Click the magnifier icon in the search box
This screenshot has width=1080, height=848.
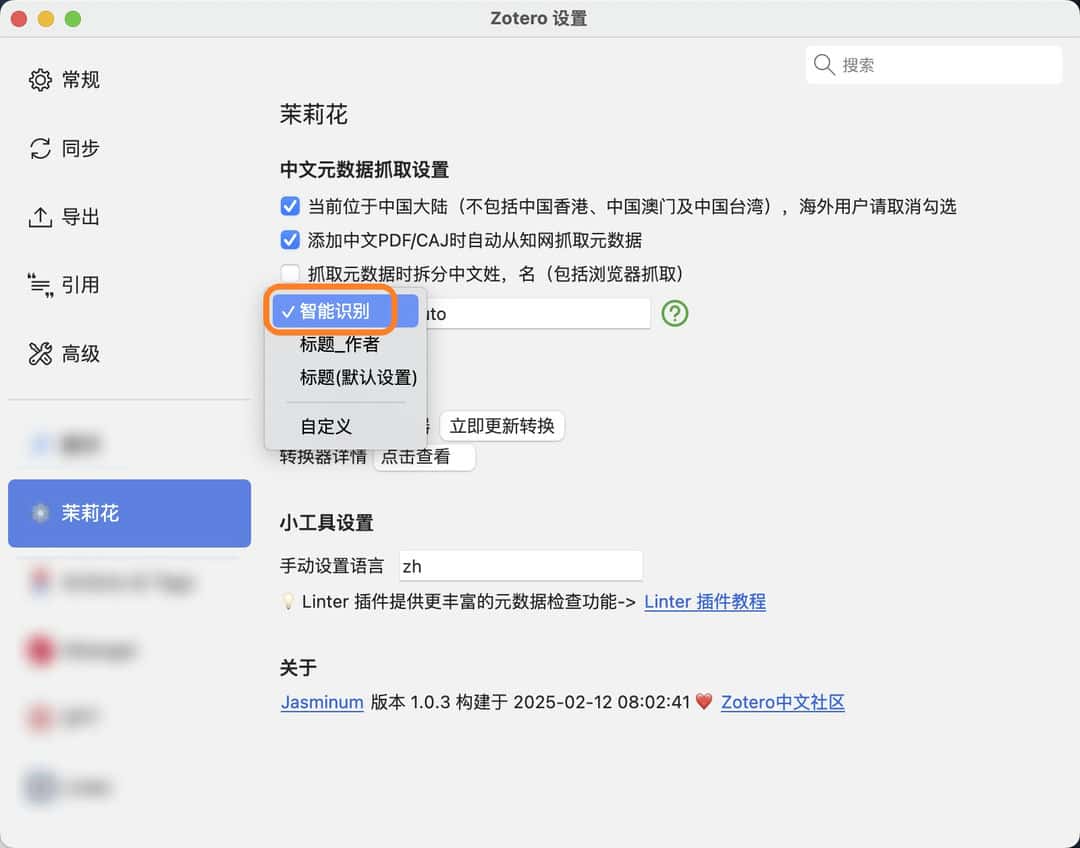tap(823, 64)
